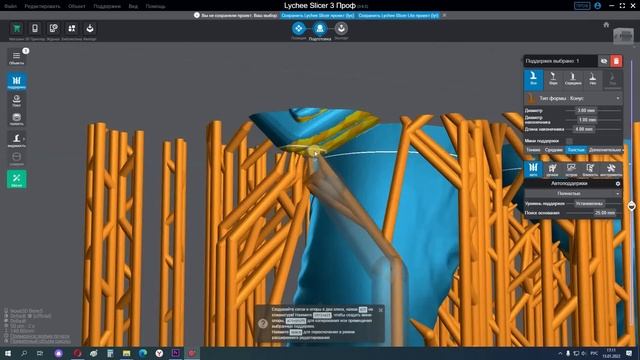Screen dimensions: 640x360
Task: Open Windows taskbar search
Action: point(24,353)
